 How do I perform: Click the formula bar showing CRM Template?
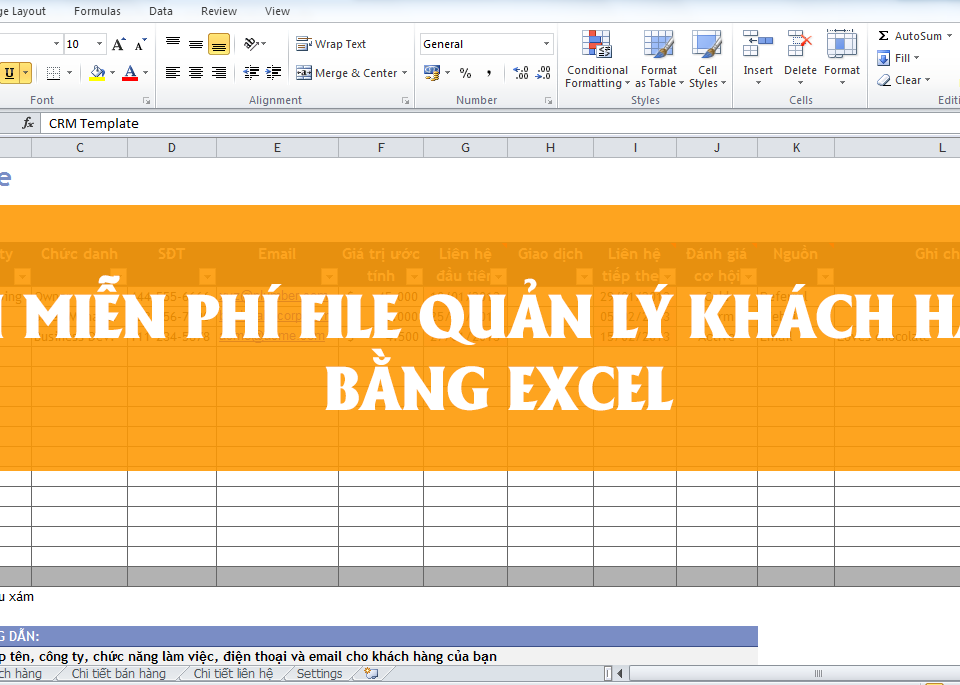(x=500, y=124)
